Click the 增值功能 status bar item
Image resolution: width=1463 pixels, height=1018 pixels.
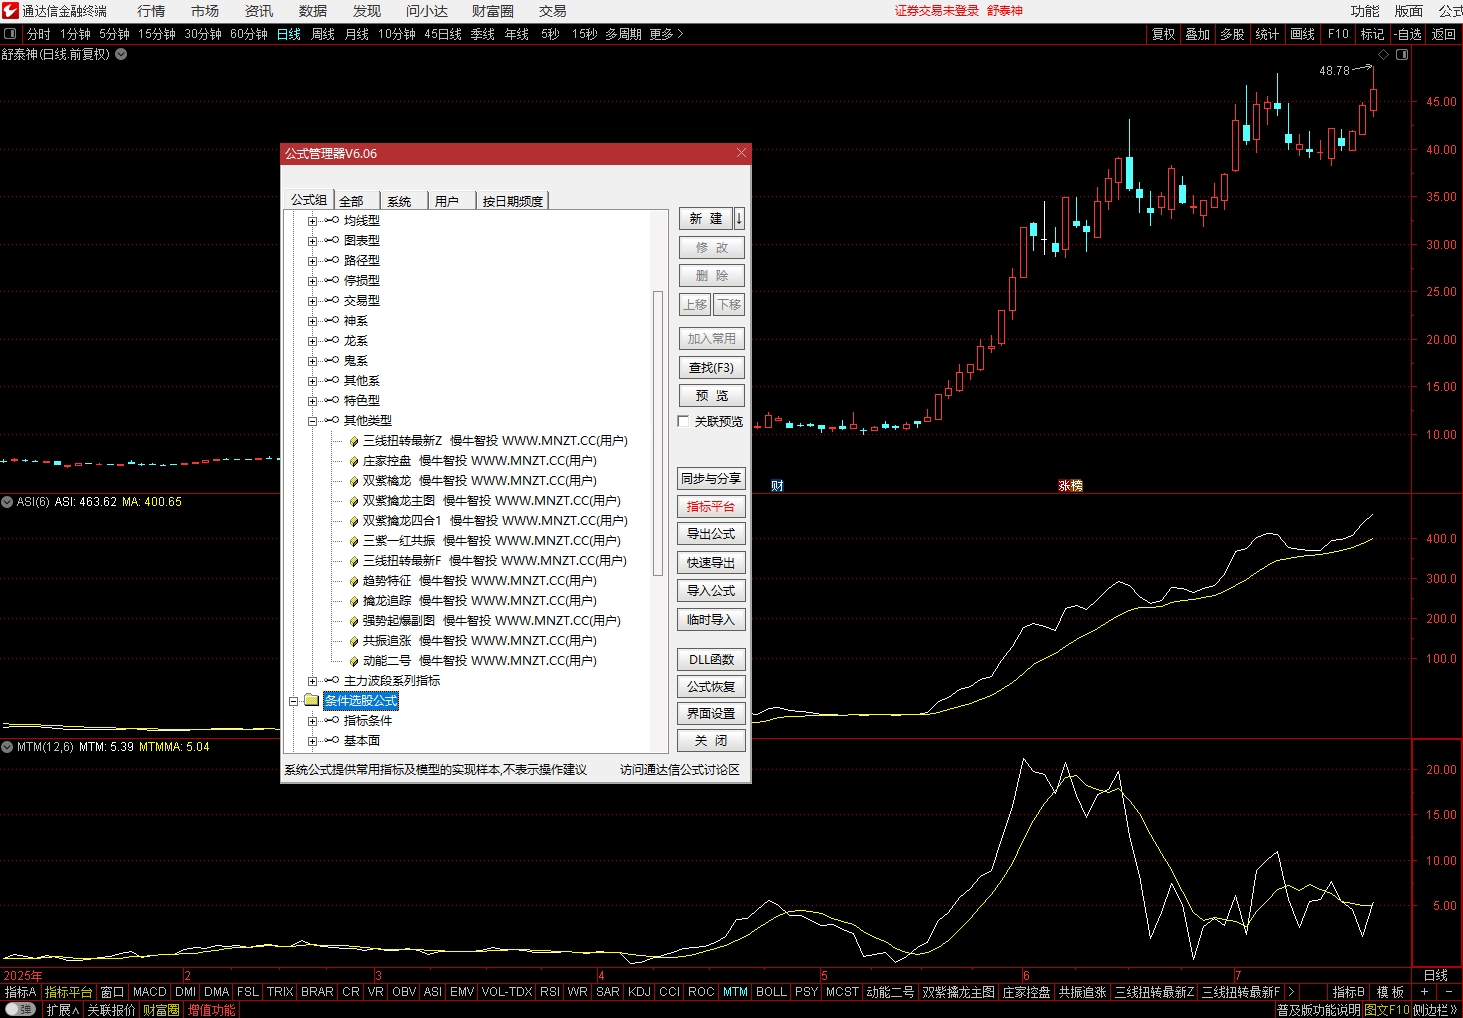coord(211,1010)
